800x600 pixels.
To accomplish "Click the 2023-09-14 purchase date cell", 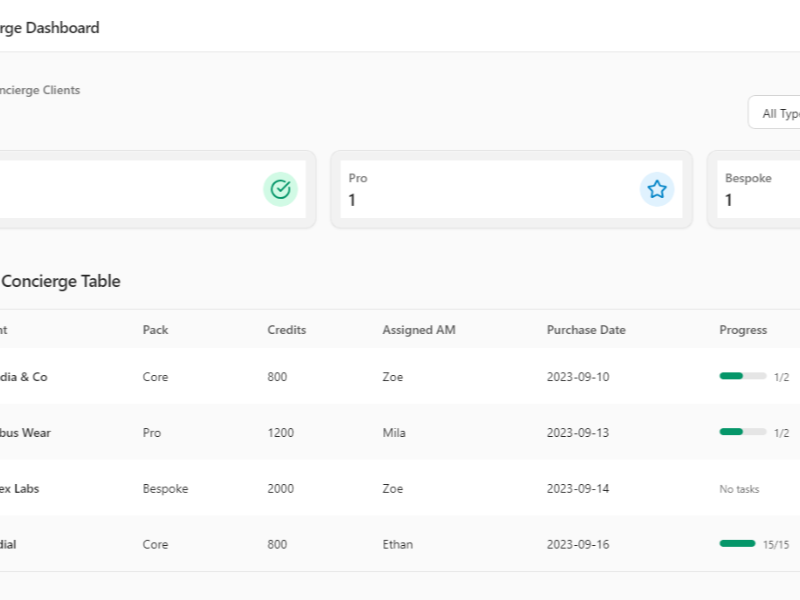I will point(578,488).
